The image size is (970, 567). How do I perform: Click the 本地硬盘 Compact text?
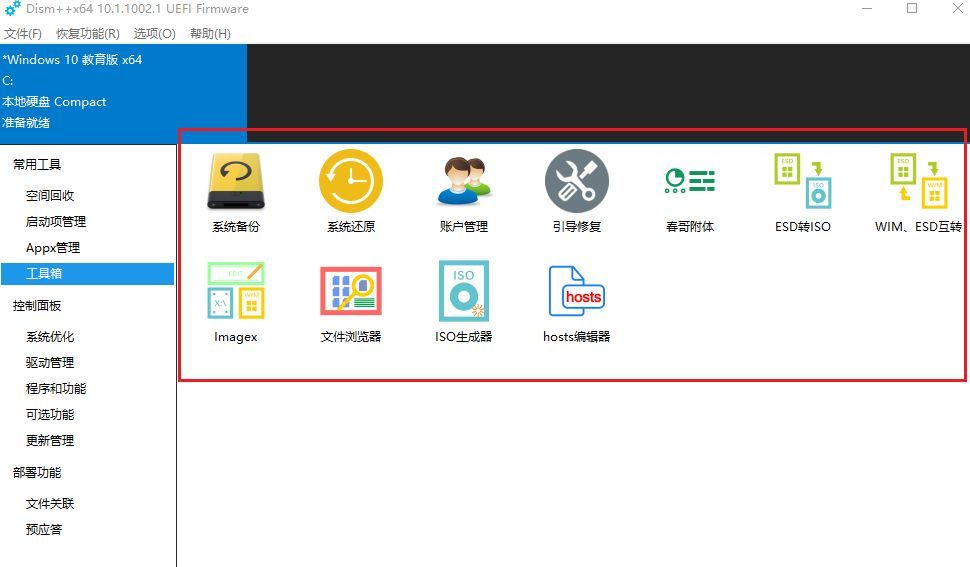tap(54, 101)
